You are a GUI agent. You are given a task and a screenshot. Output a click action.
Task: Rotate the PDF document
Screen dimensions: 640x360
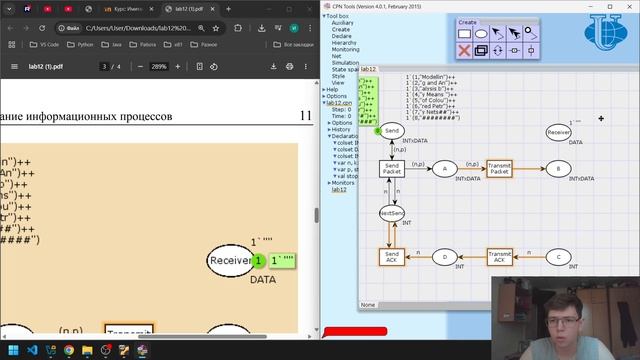click(214, 67)
